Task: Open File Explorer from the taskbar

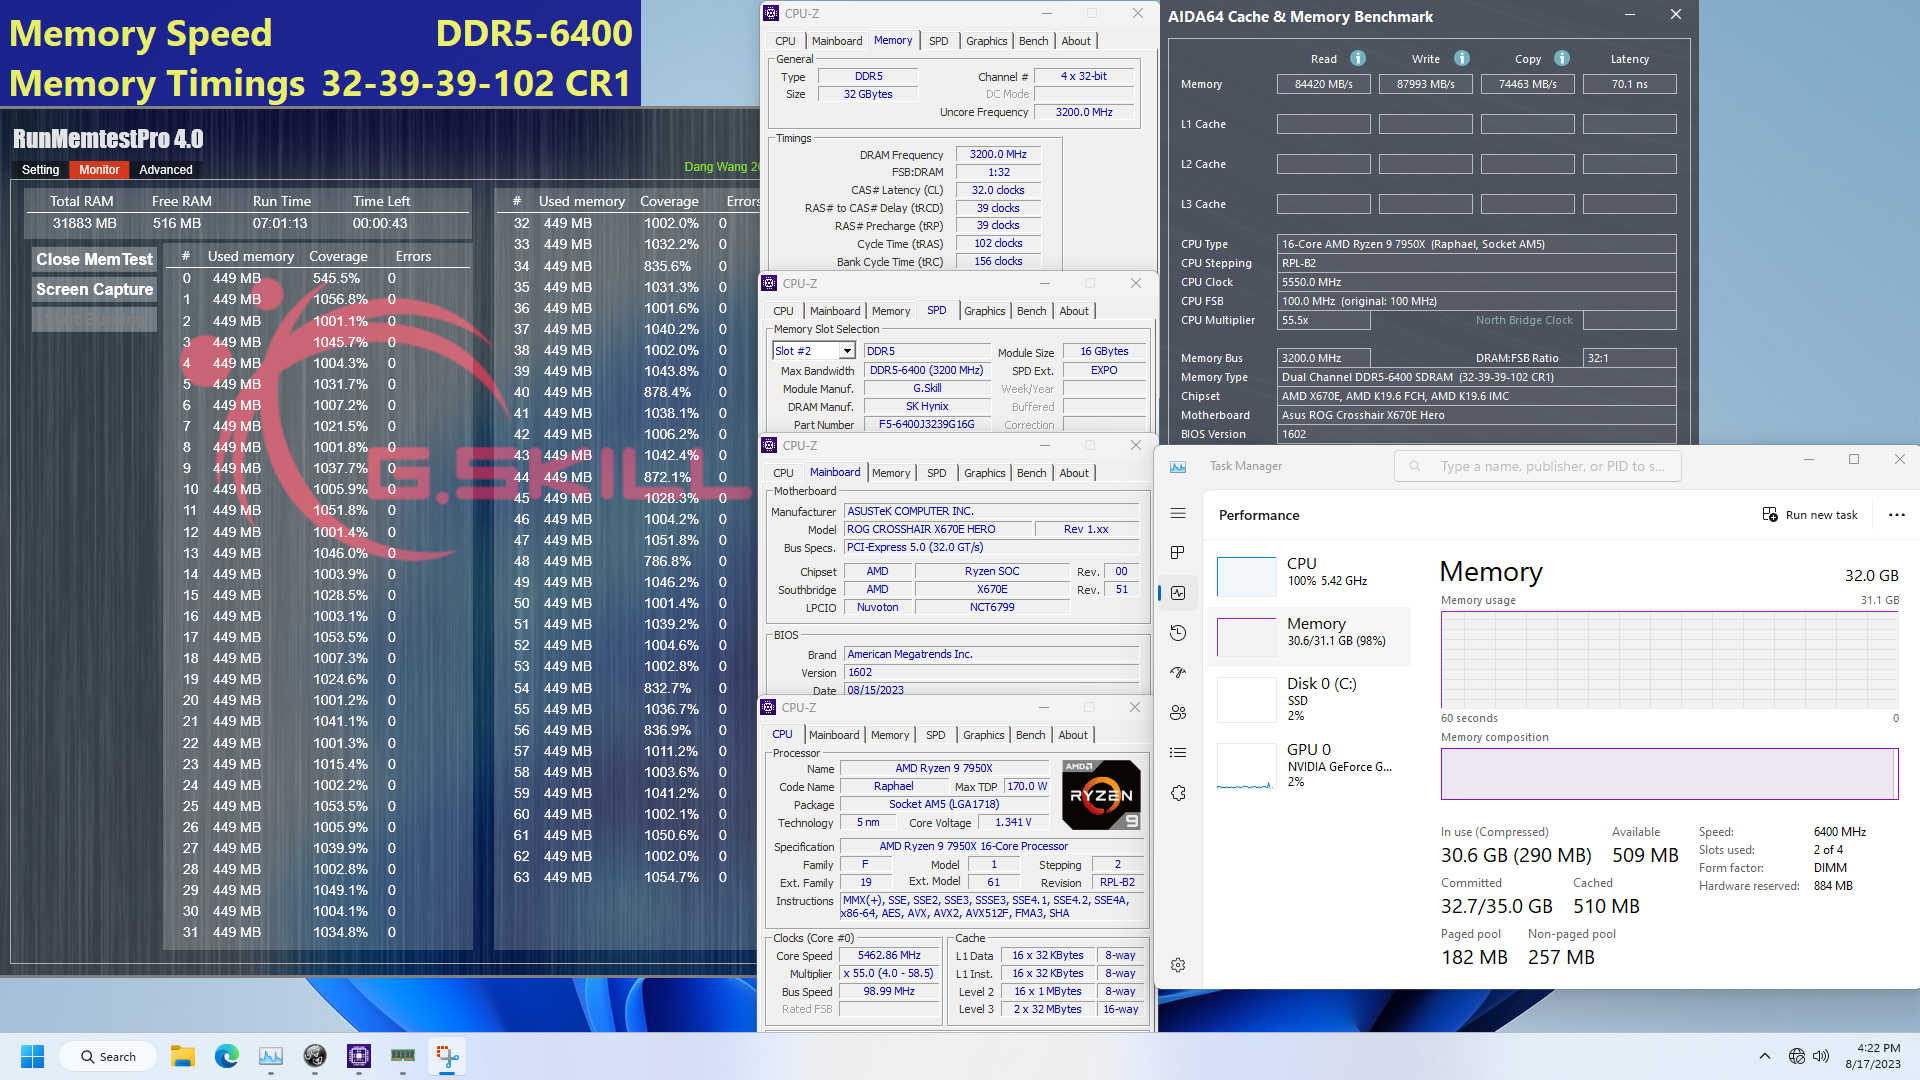Action: 182,1056
